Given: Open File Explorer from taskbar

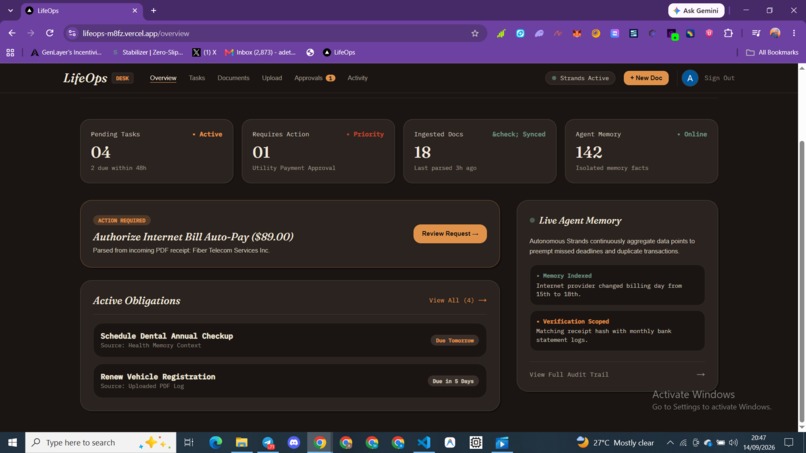Looking at the screenshot, I should pos(242,442).
